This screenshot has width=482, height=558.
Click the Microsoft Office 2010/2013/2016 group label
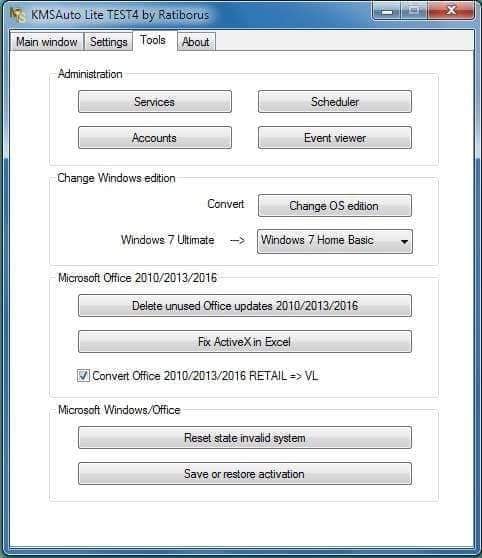pos(137,278)
